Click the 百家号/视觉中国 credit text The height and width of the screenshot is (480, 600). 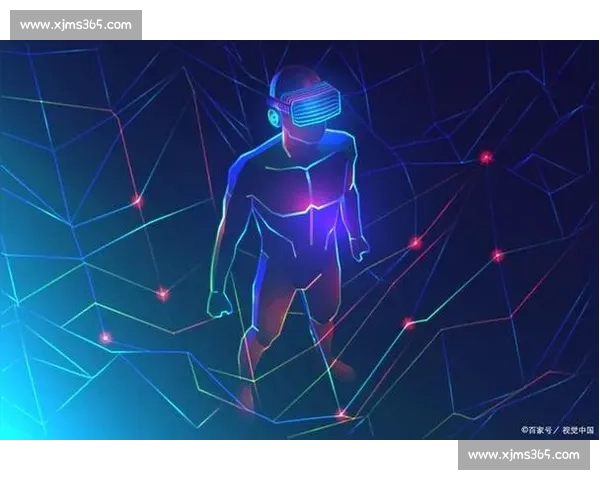tap(557, 430)
